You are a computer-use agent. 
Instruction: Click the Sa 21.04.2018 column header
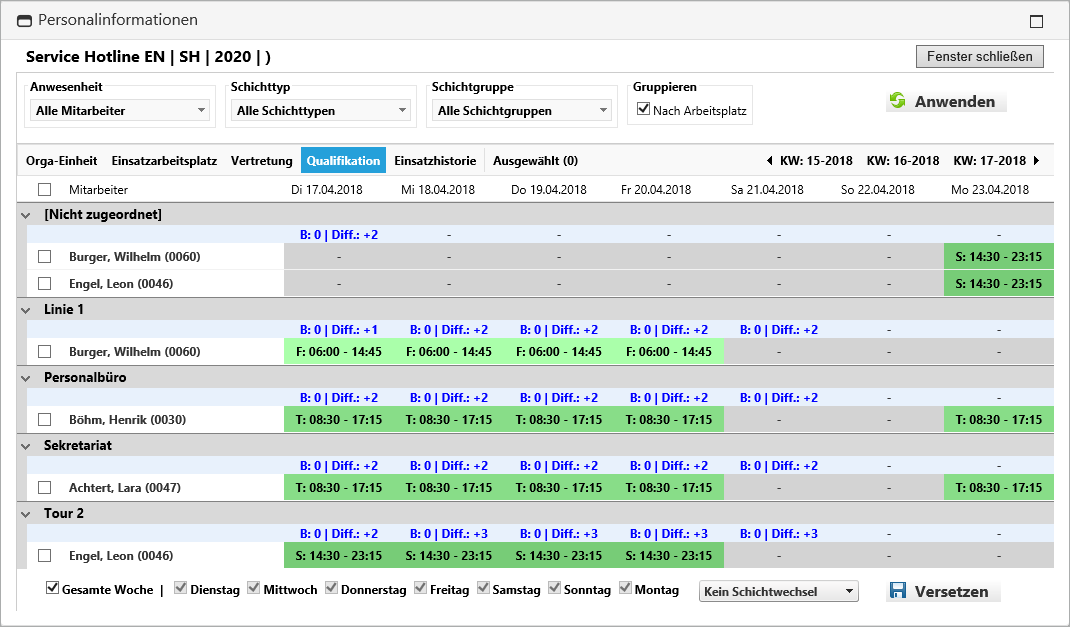pos(767,190)
